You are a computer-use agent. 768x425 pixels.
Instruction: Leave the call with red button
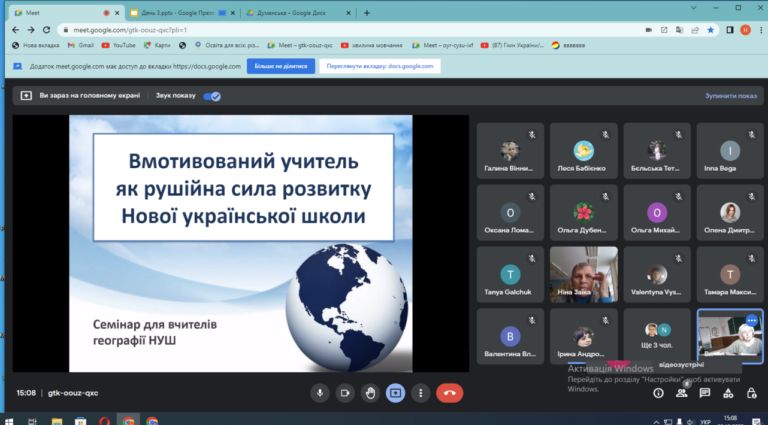pos(450,393)
